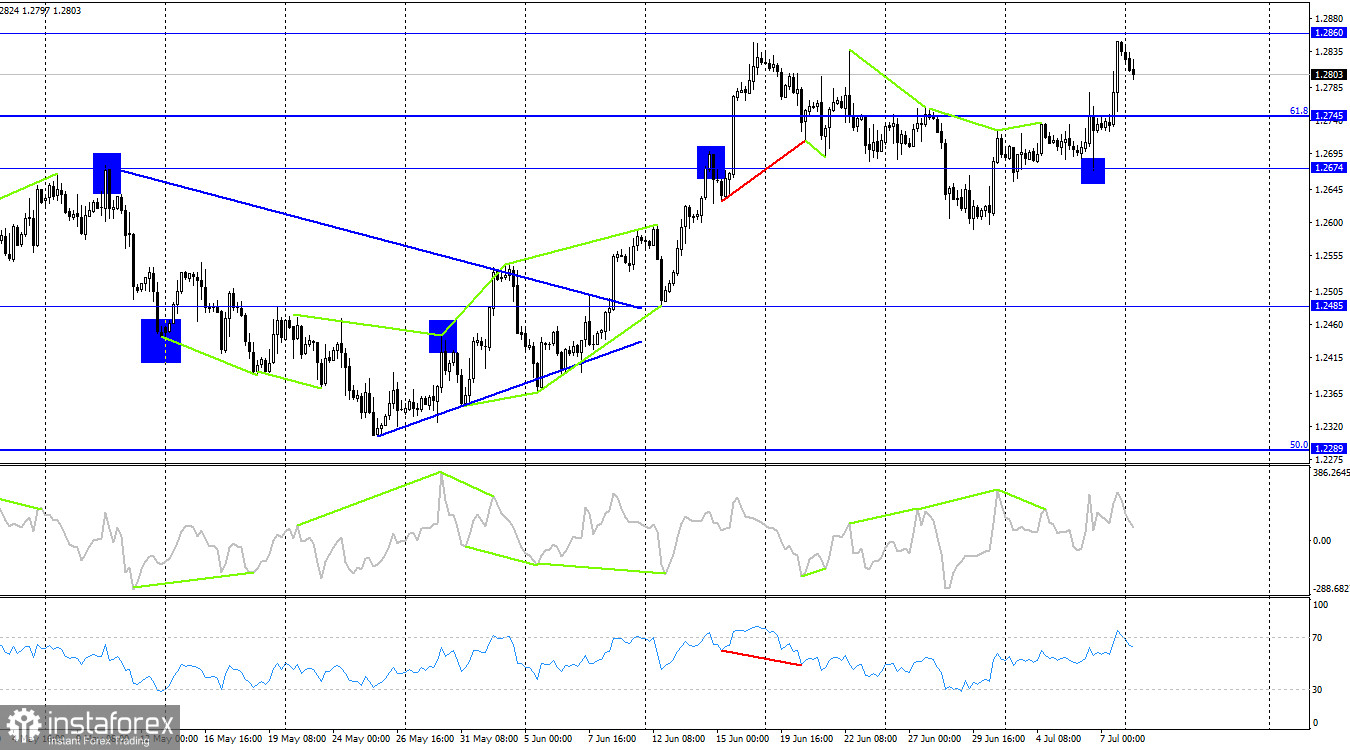Click the 26 May 16:00 date label
This screenshot has width=1350, height=750.
tap(425, 738)
